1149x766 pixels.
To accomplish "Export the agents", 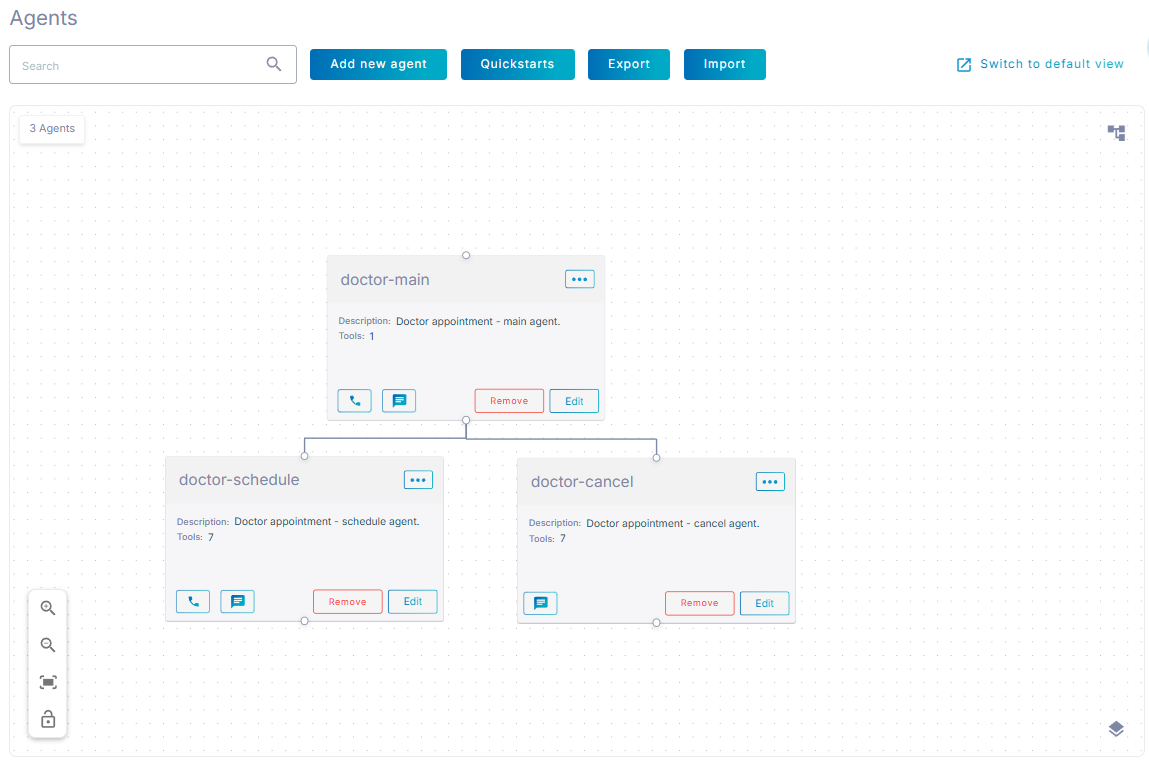I will (x=628, y=64).
